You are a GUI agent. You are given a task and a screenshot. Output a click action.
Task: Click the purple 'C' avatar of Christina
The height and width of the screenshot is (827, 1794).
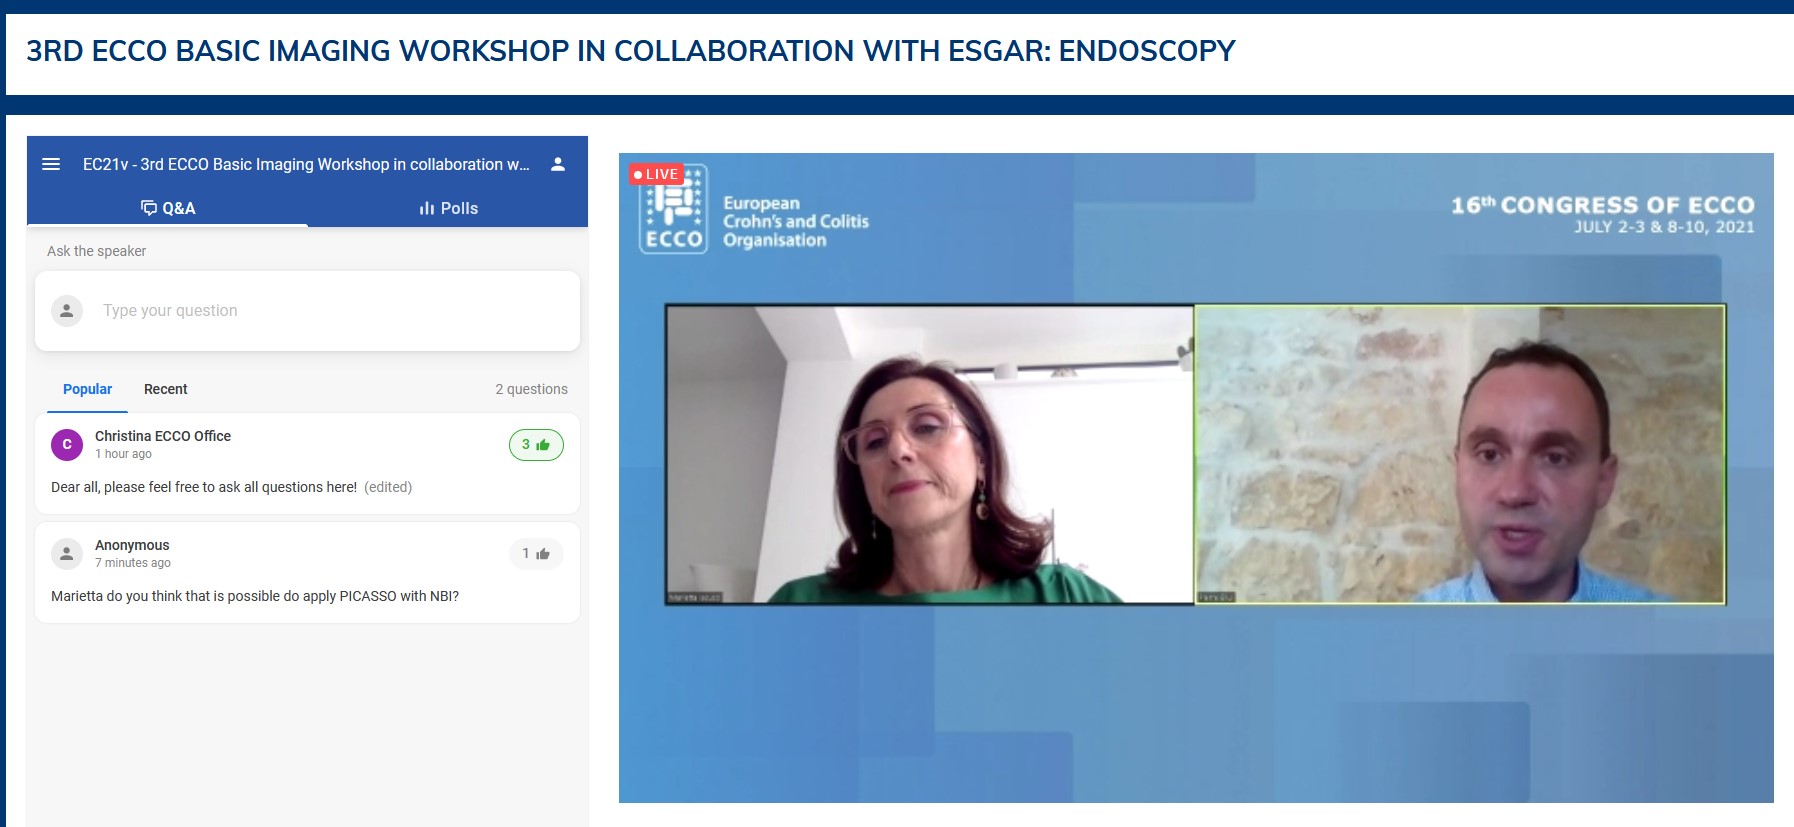coord(67,445)
